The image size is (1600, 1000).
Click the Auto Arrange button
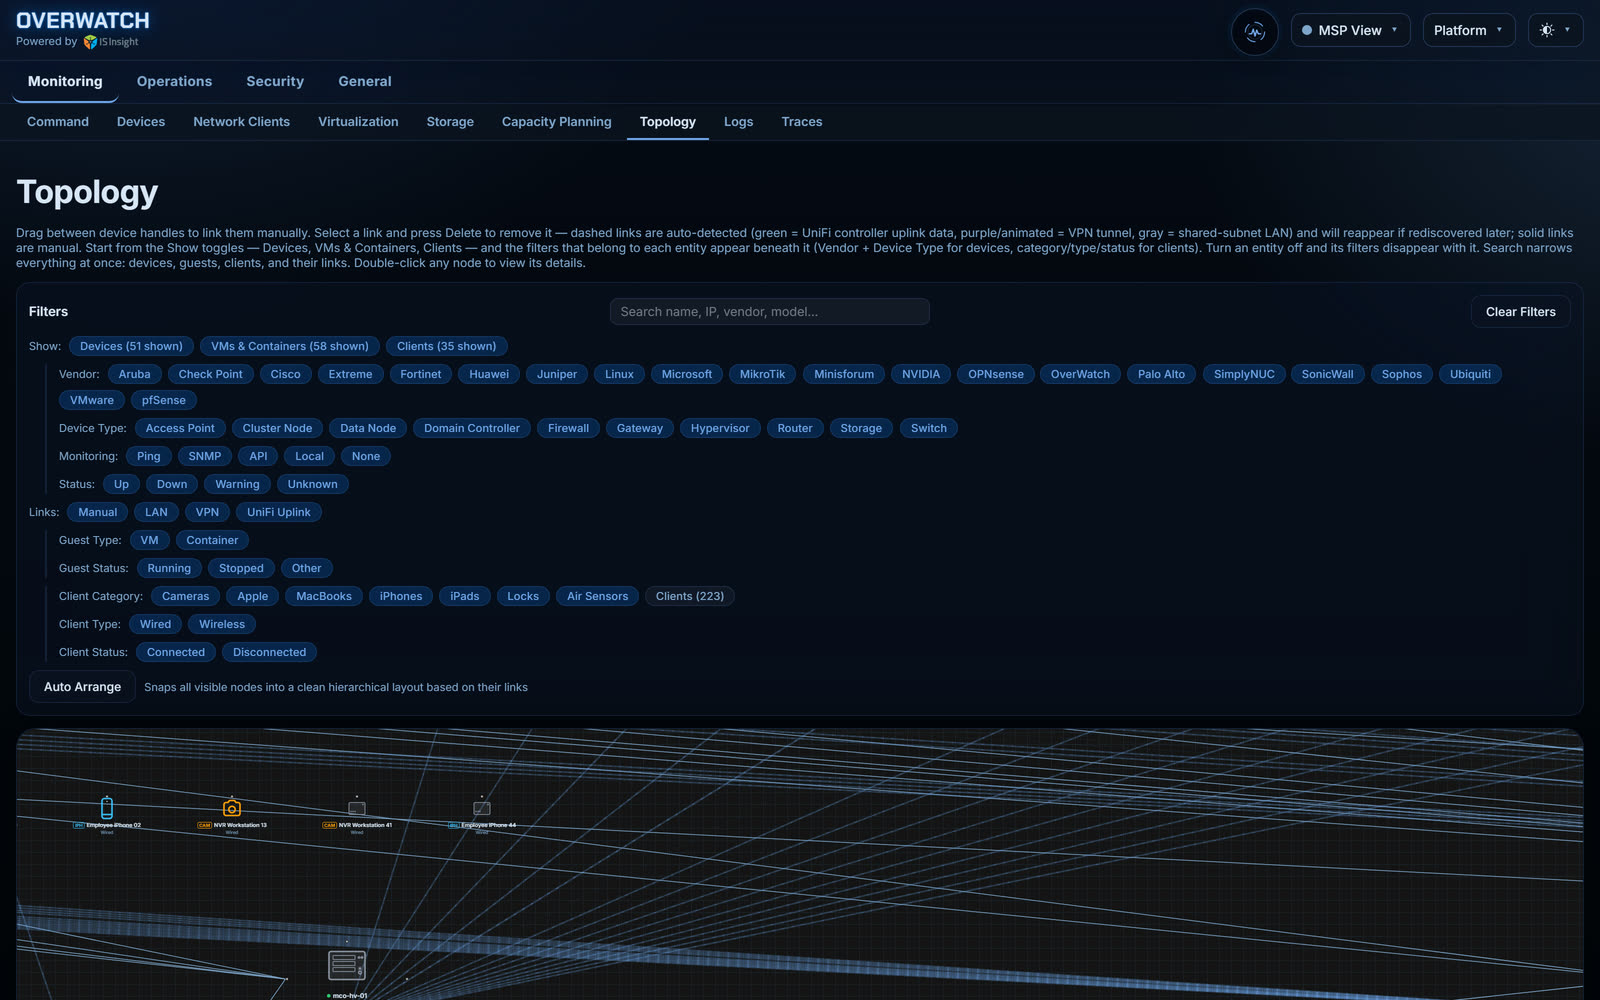(x=82, y=687)
